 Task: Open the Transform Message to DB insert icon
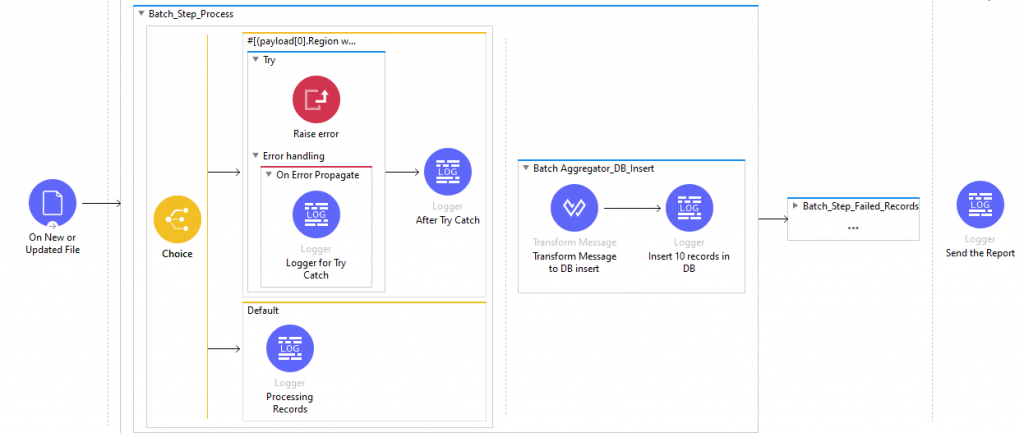pos(574,208)
